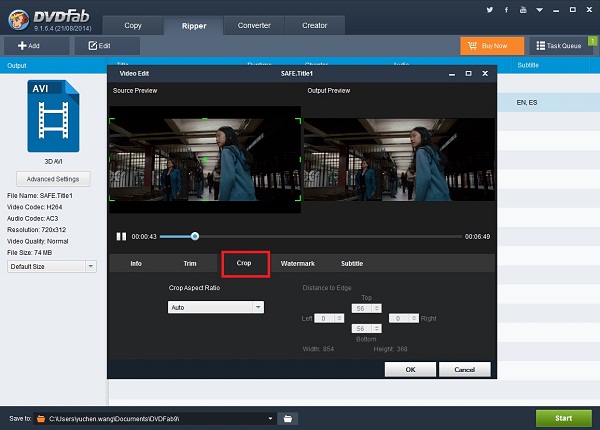Click the Bottom distance value field

(x=362, y=329)
